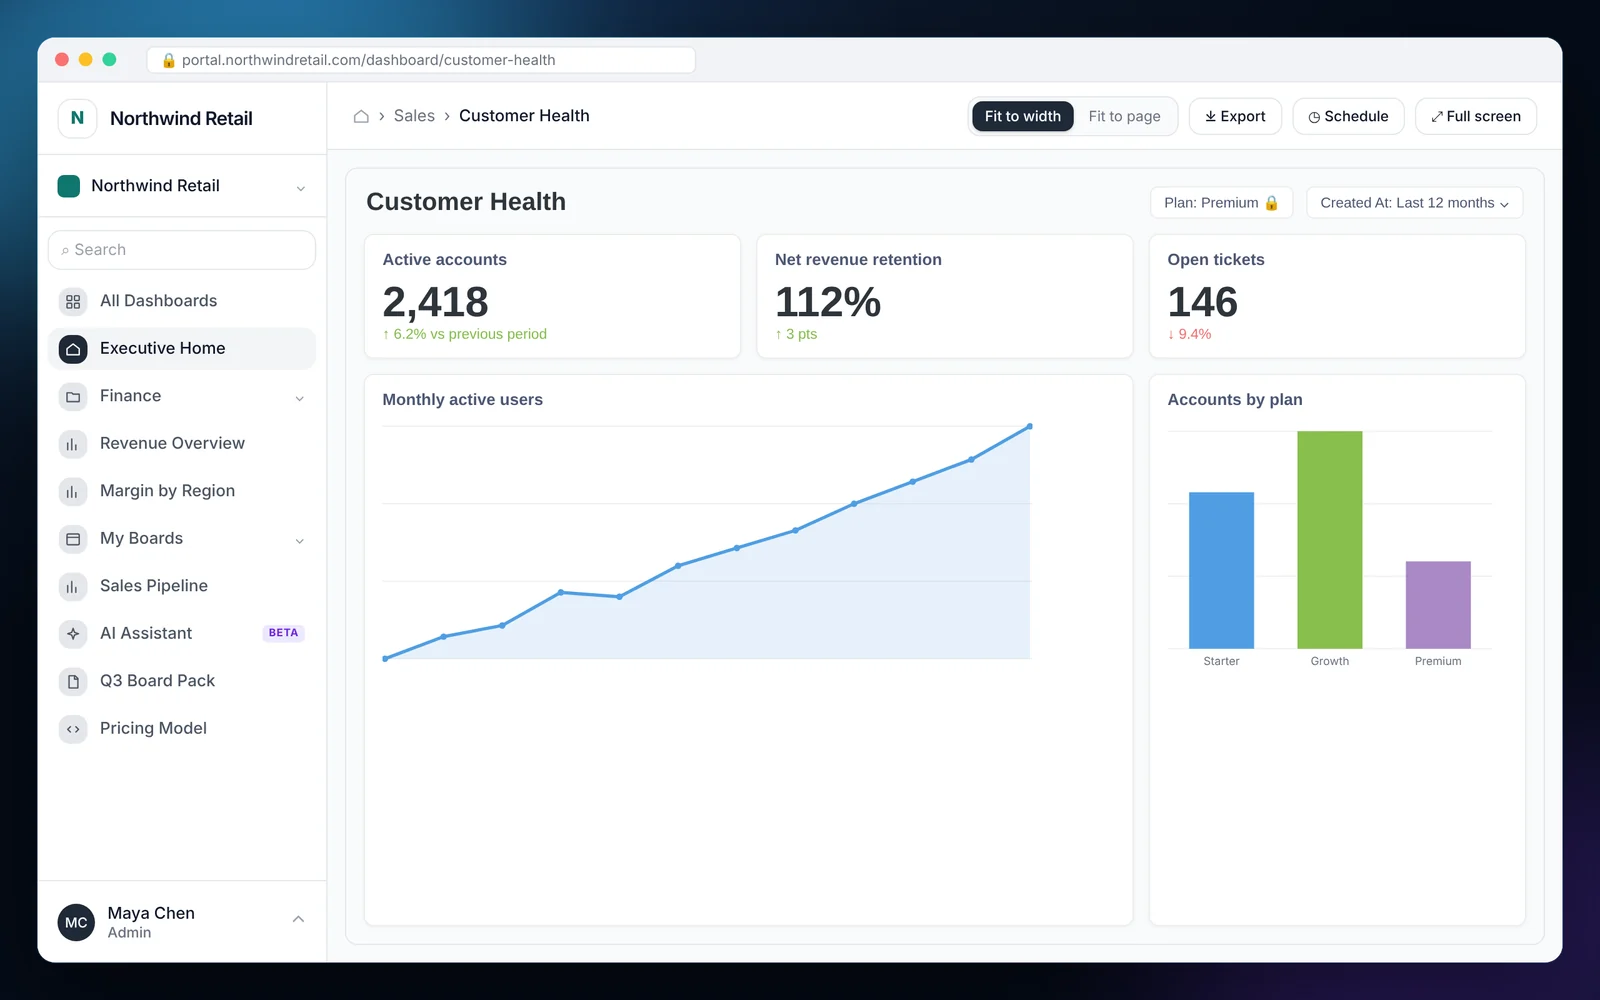Click the BETA badge next to AI Assistant
The image size is (1600, 1000).
coord(283,633)
